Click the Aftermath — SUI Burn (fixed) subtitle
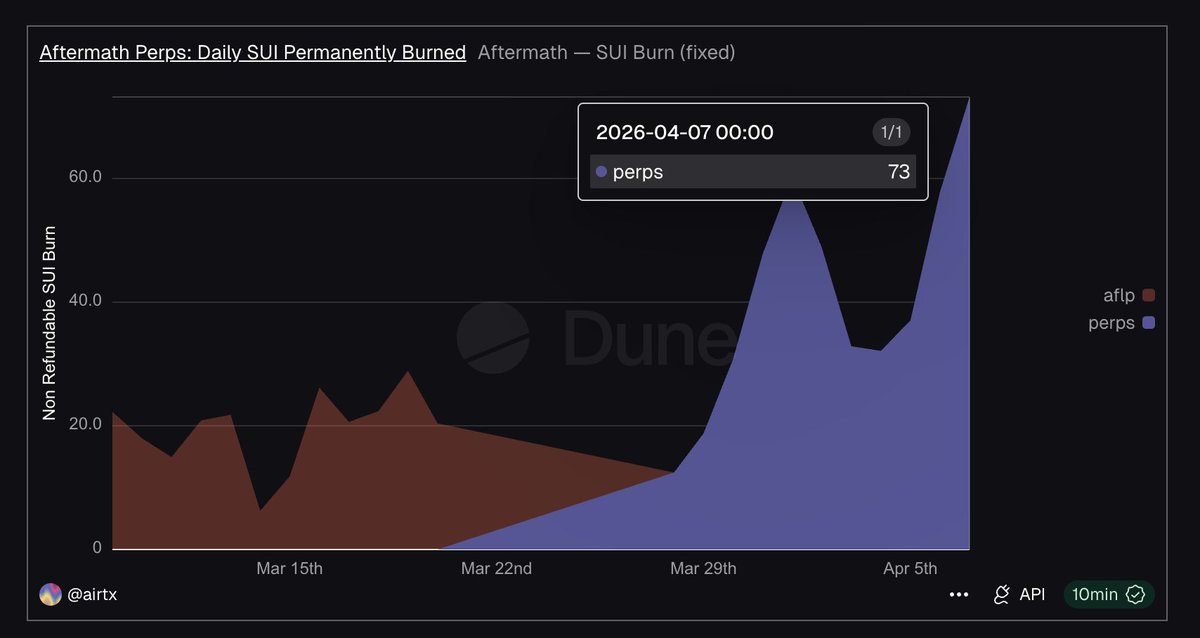1200x638 pixels. (607, 52)
